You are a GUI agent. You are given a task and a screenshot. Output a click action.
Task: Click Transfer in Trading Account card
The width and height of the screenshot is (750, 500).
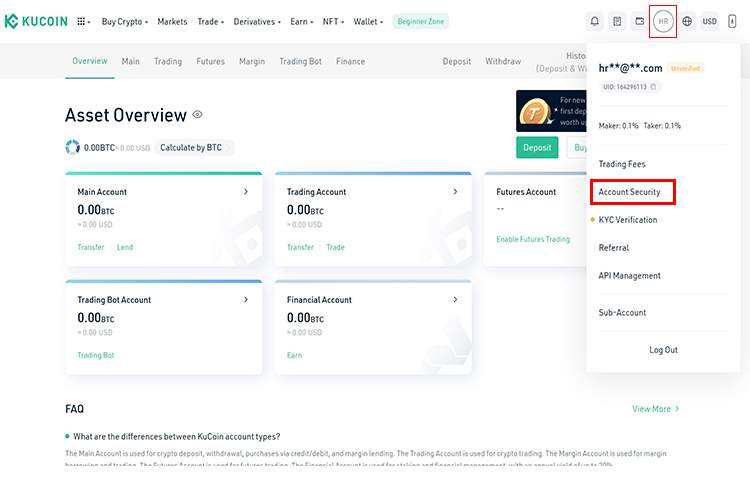300,247
